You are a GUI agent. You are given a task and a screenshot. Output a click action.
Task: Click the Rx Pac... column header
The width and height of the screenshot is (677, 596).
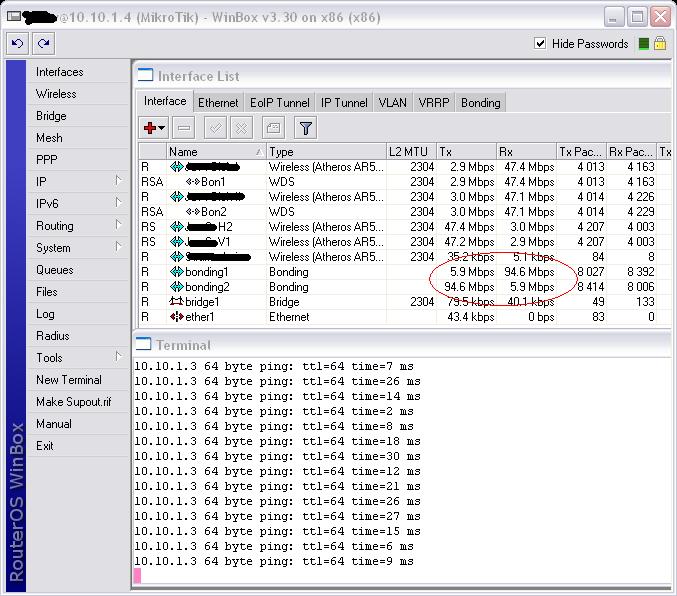point(631,152)
